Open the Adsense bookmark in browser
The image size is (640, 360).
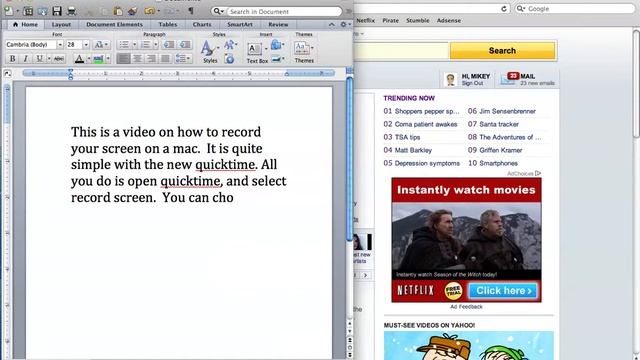[449, 20]
